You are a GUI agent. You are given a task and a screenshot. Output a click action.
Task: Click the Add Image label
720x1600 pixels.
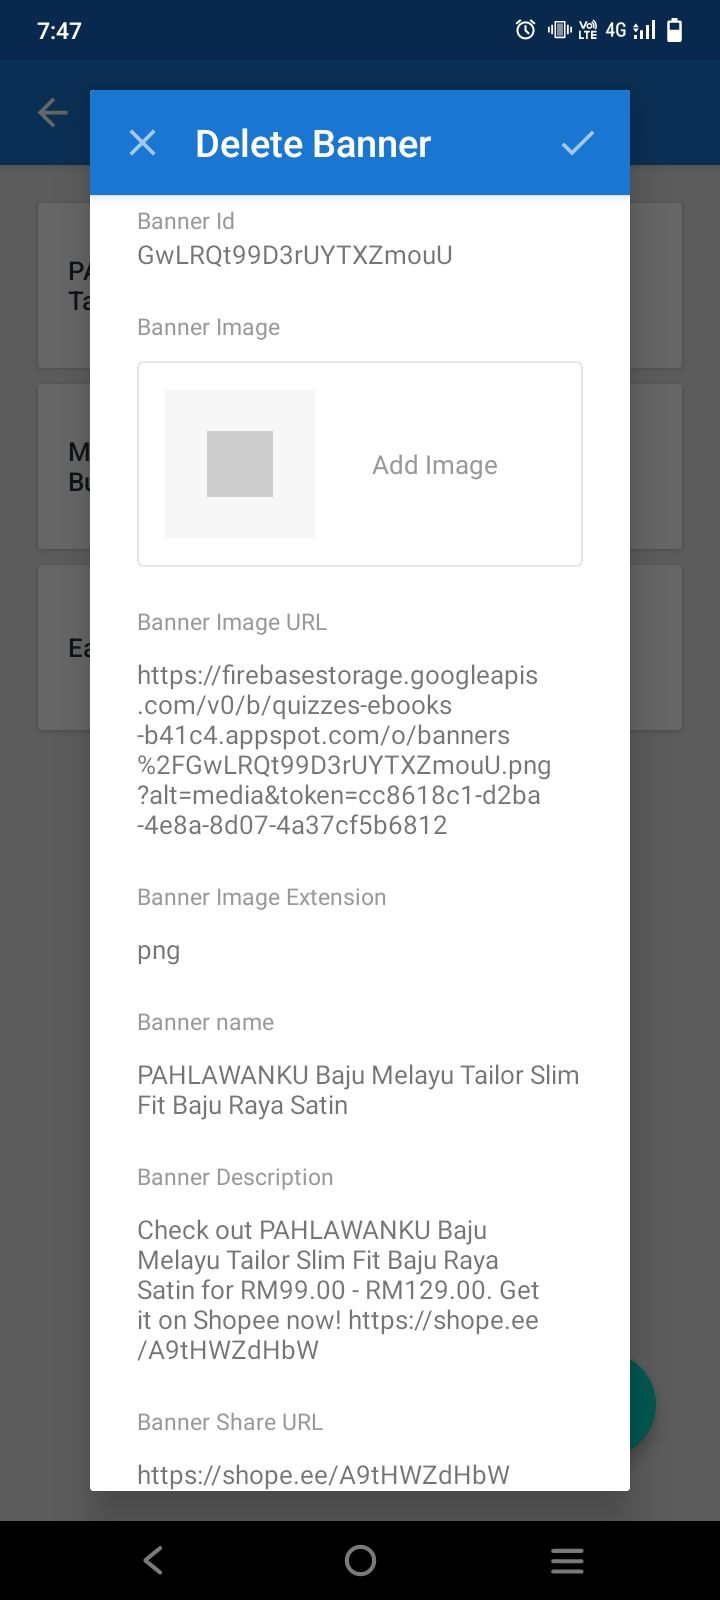pos(435,465)
